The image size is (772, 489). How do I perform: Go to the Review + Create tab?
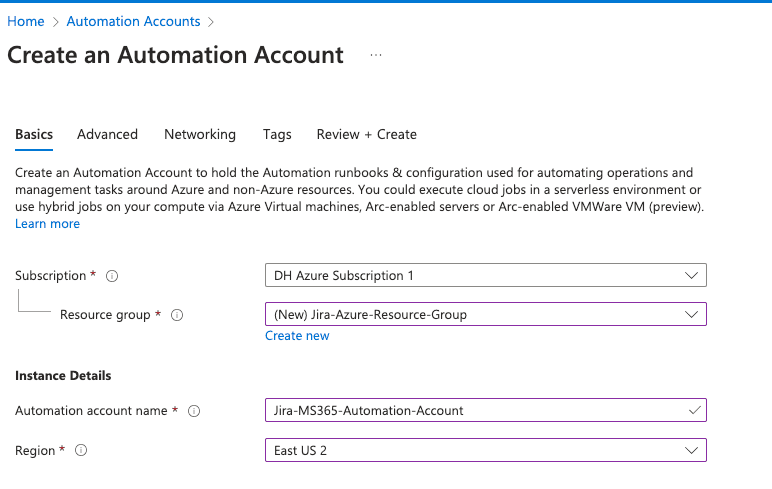click(367, 134)
